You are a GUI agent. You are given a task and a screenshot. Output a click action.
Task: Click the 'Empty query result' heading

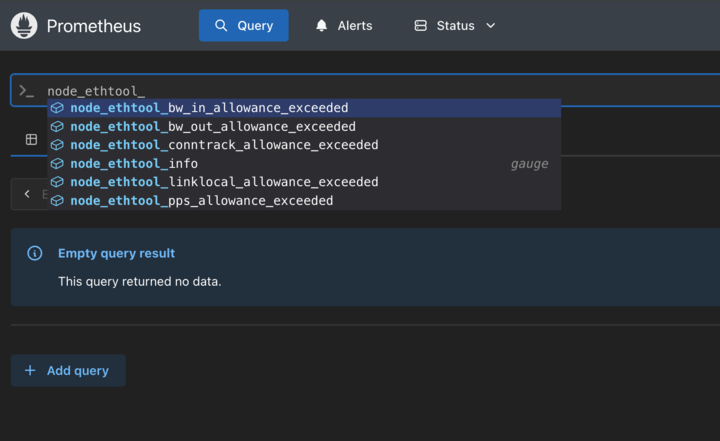pos(116,254)
